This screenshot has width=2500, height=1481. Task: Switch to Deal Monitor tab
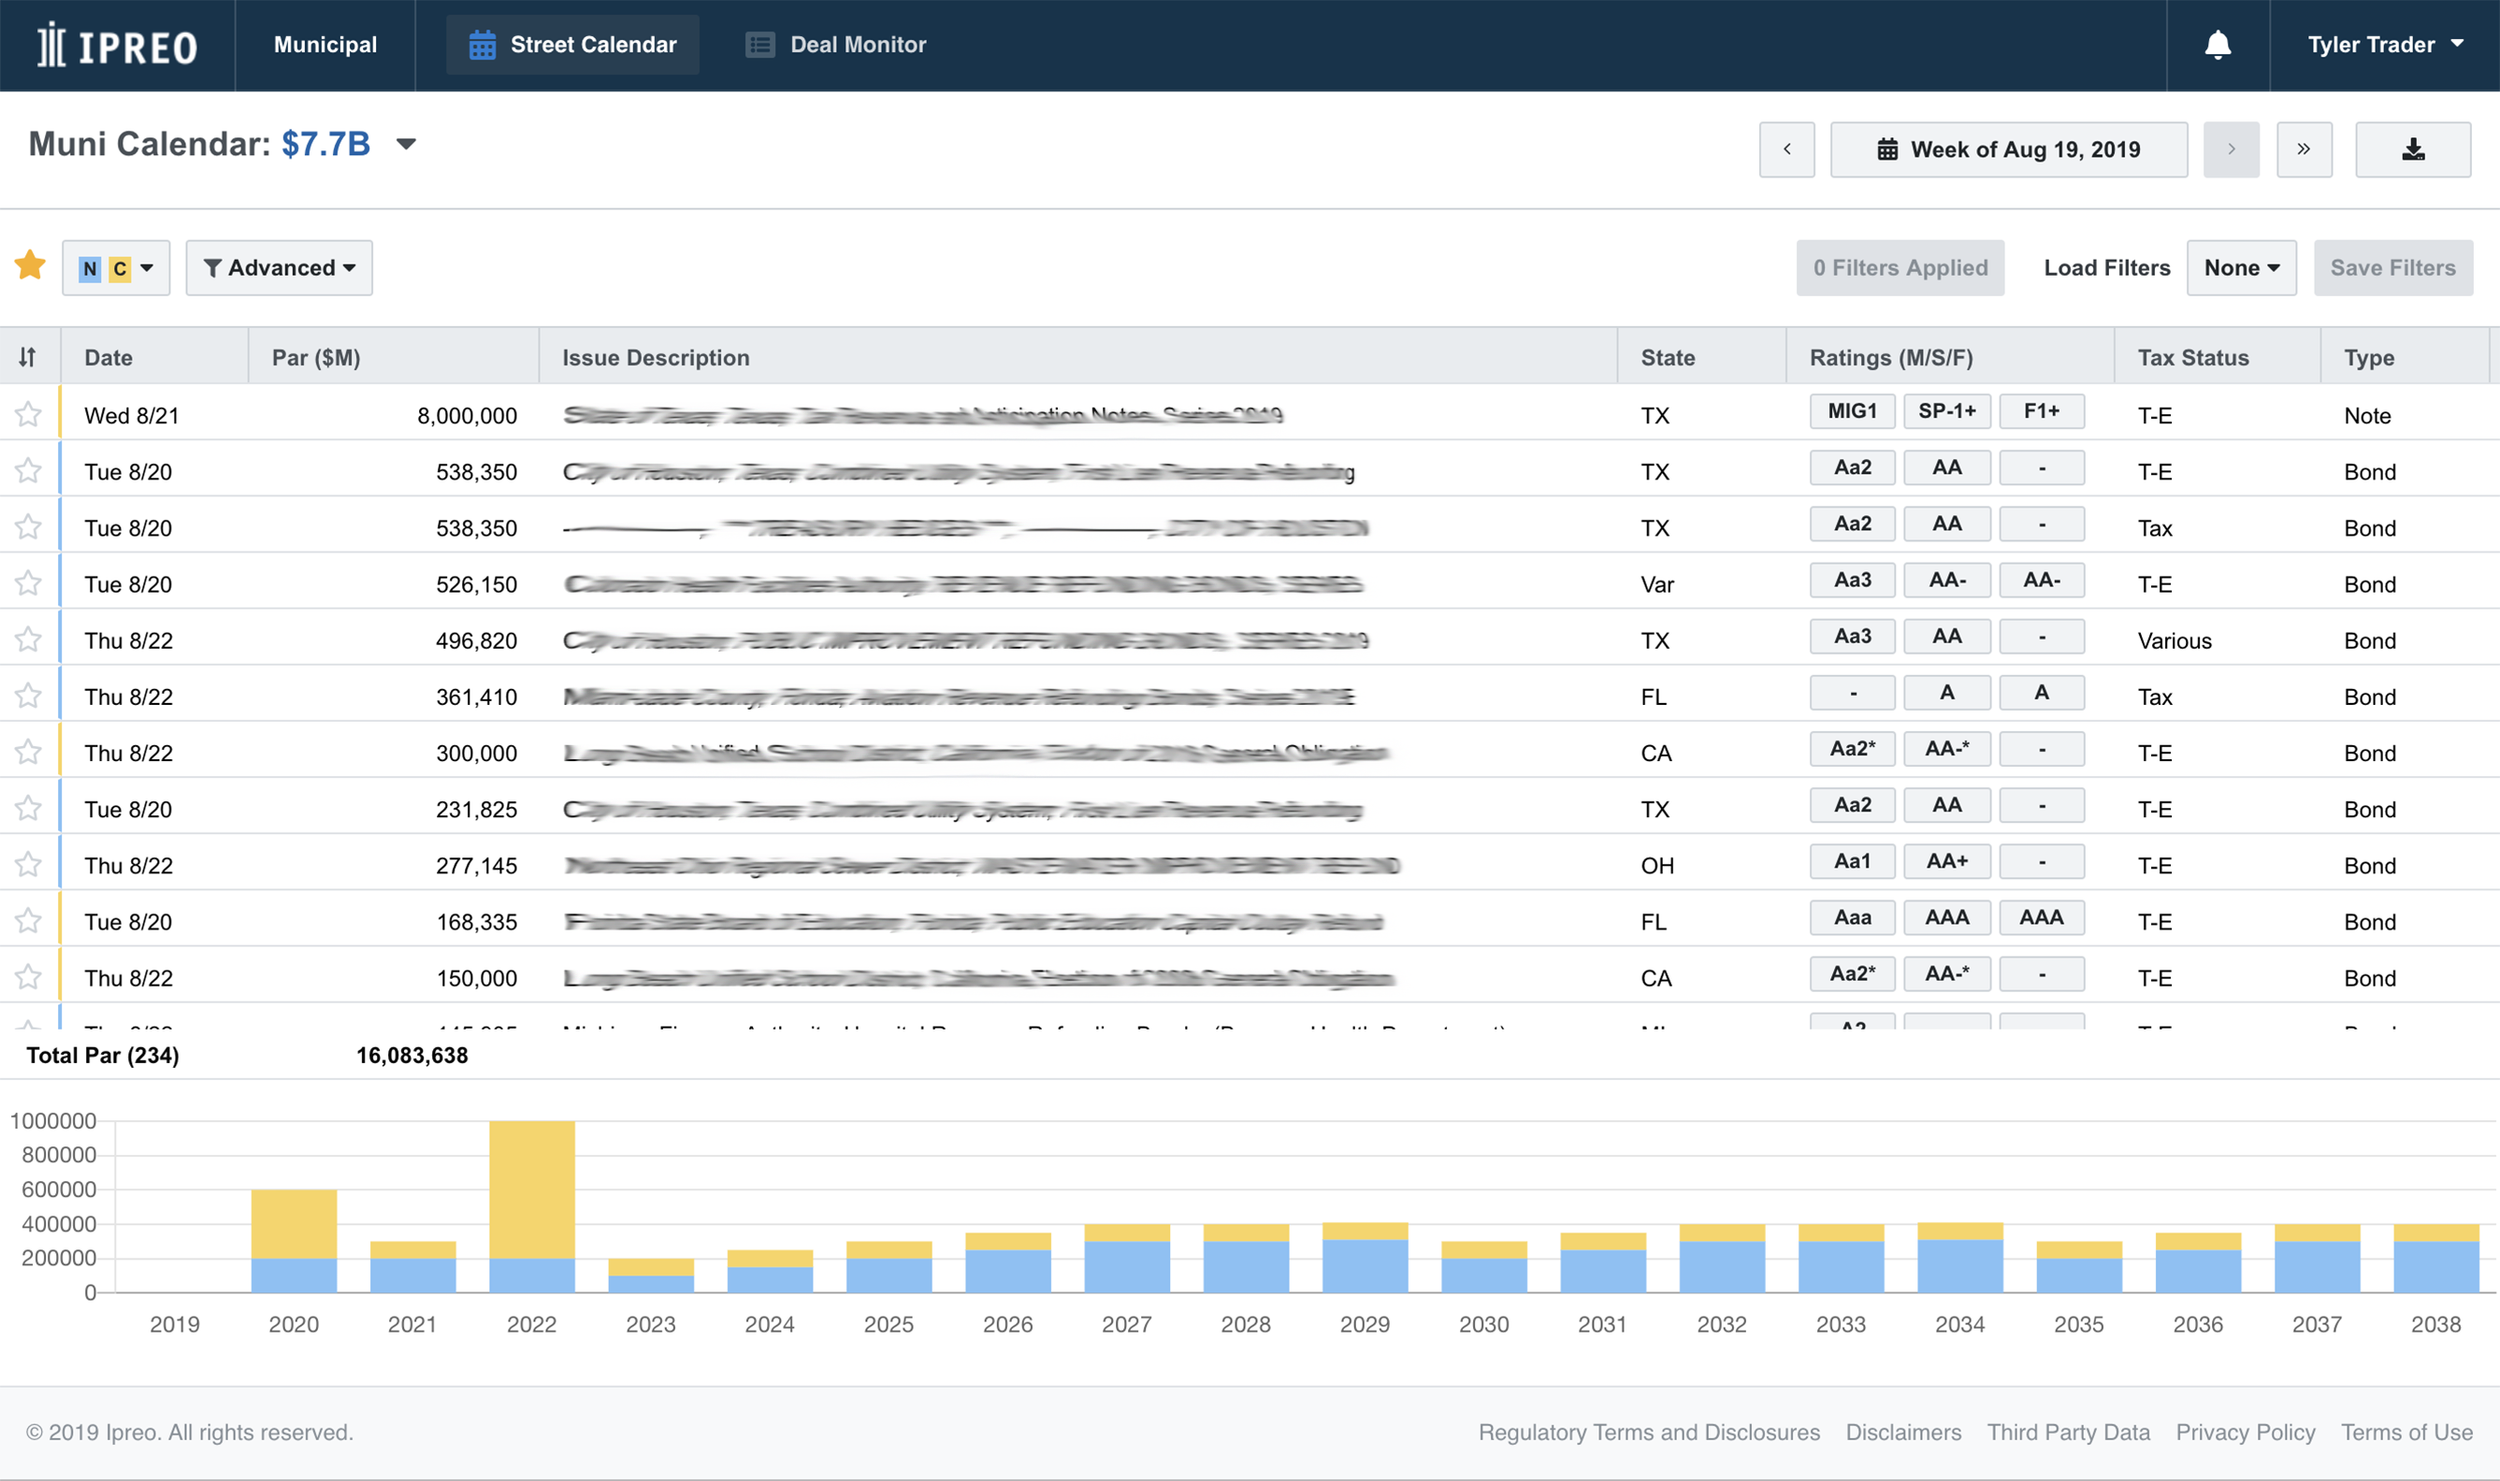[x=836, y=45]
